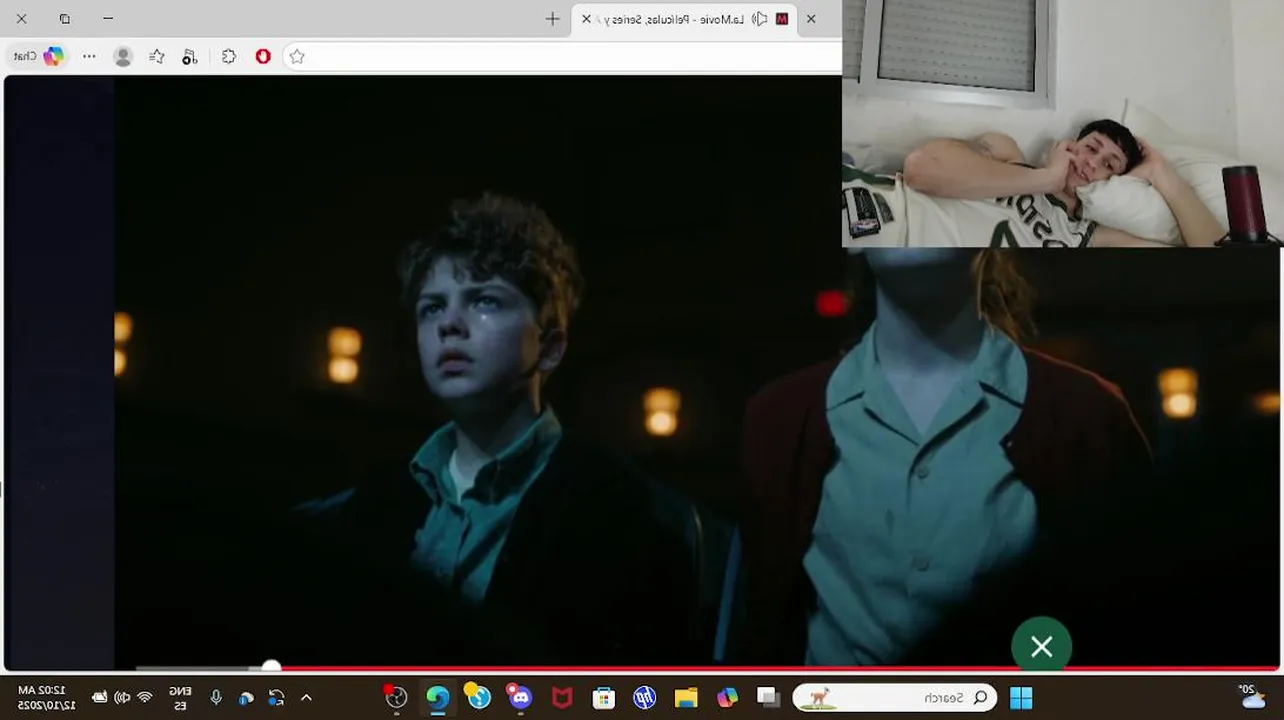Show hidden system tray icons chevron
1284x720 pixels.
pos(307,698)
